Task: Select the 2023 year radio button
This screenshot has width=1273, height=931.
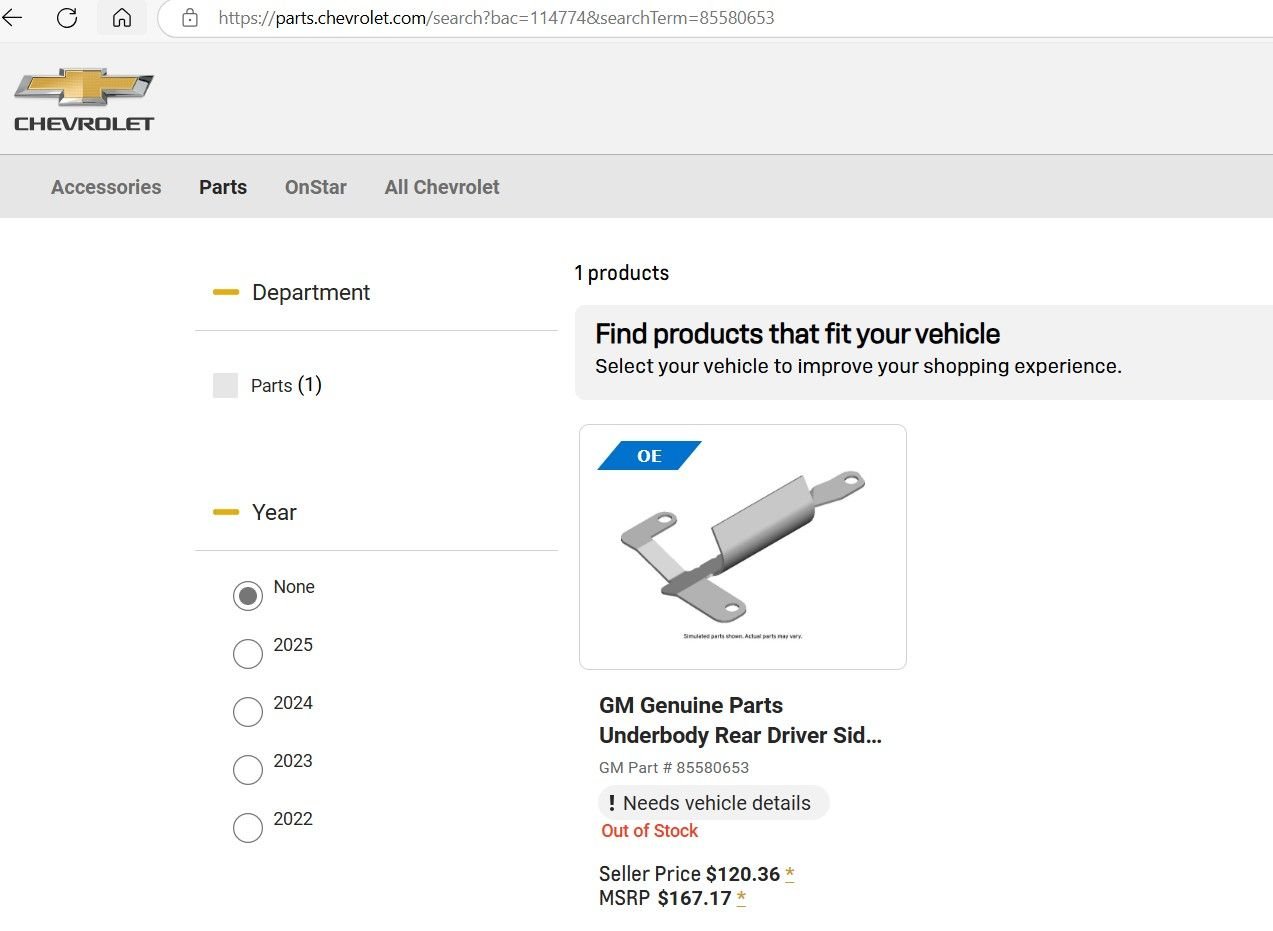Action: click(x=248, y=770)
